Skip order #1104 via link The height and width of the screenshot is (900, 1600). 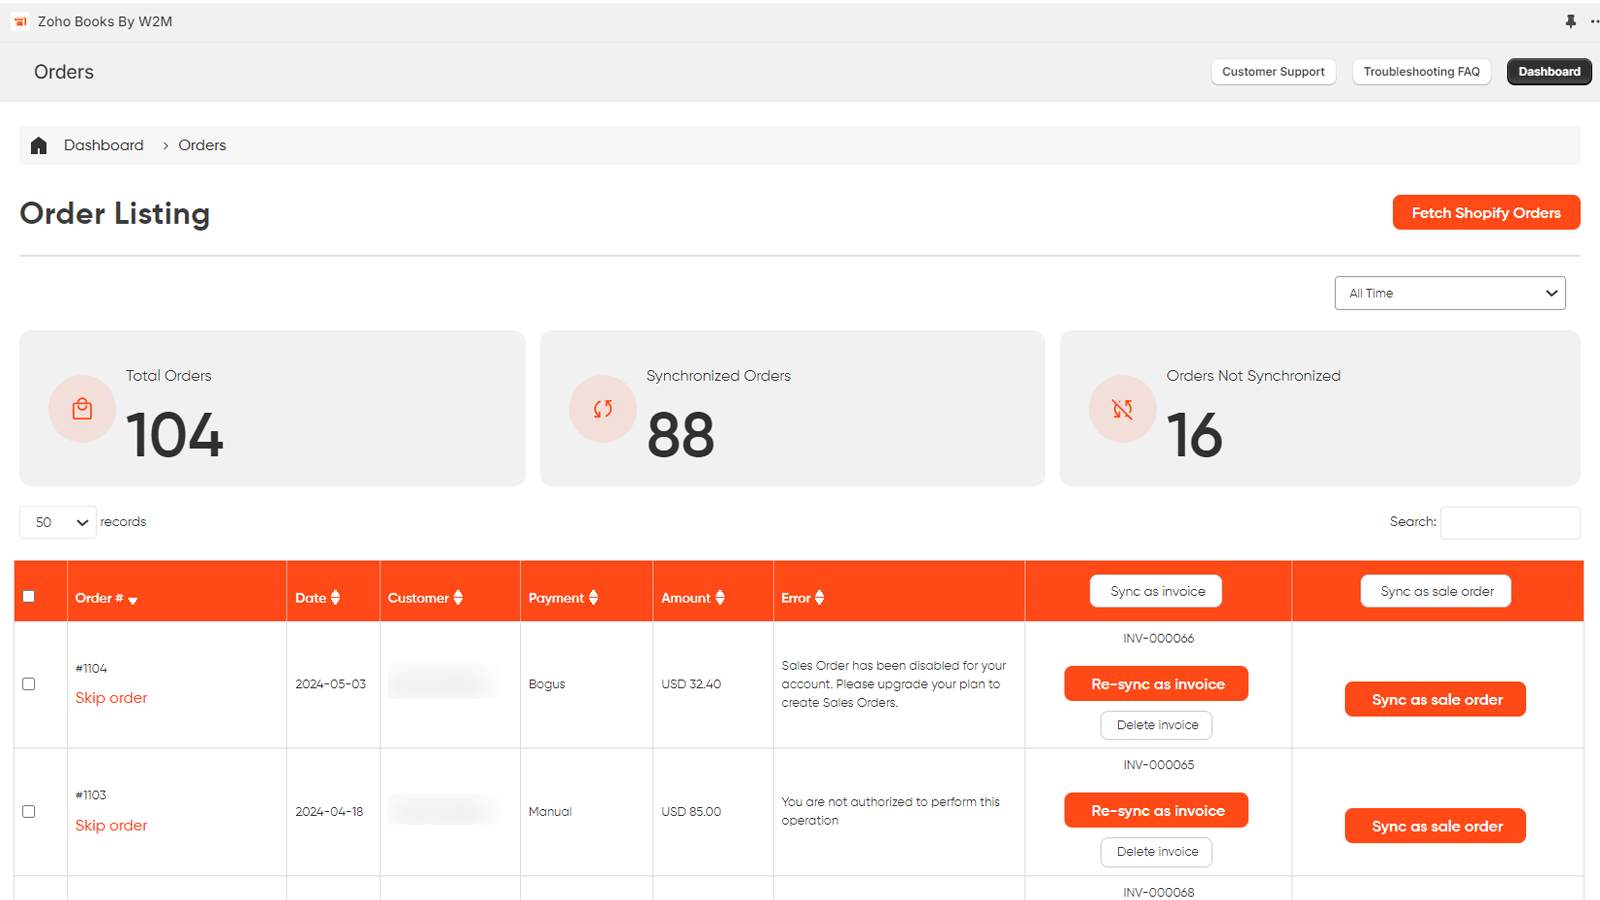pos(111,698)
